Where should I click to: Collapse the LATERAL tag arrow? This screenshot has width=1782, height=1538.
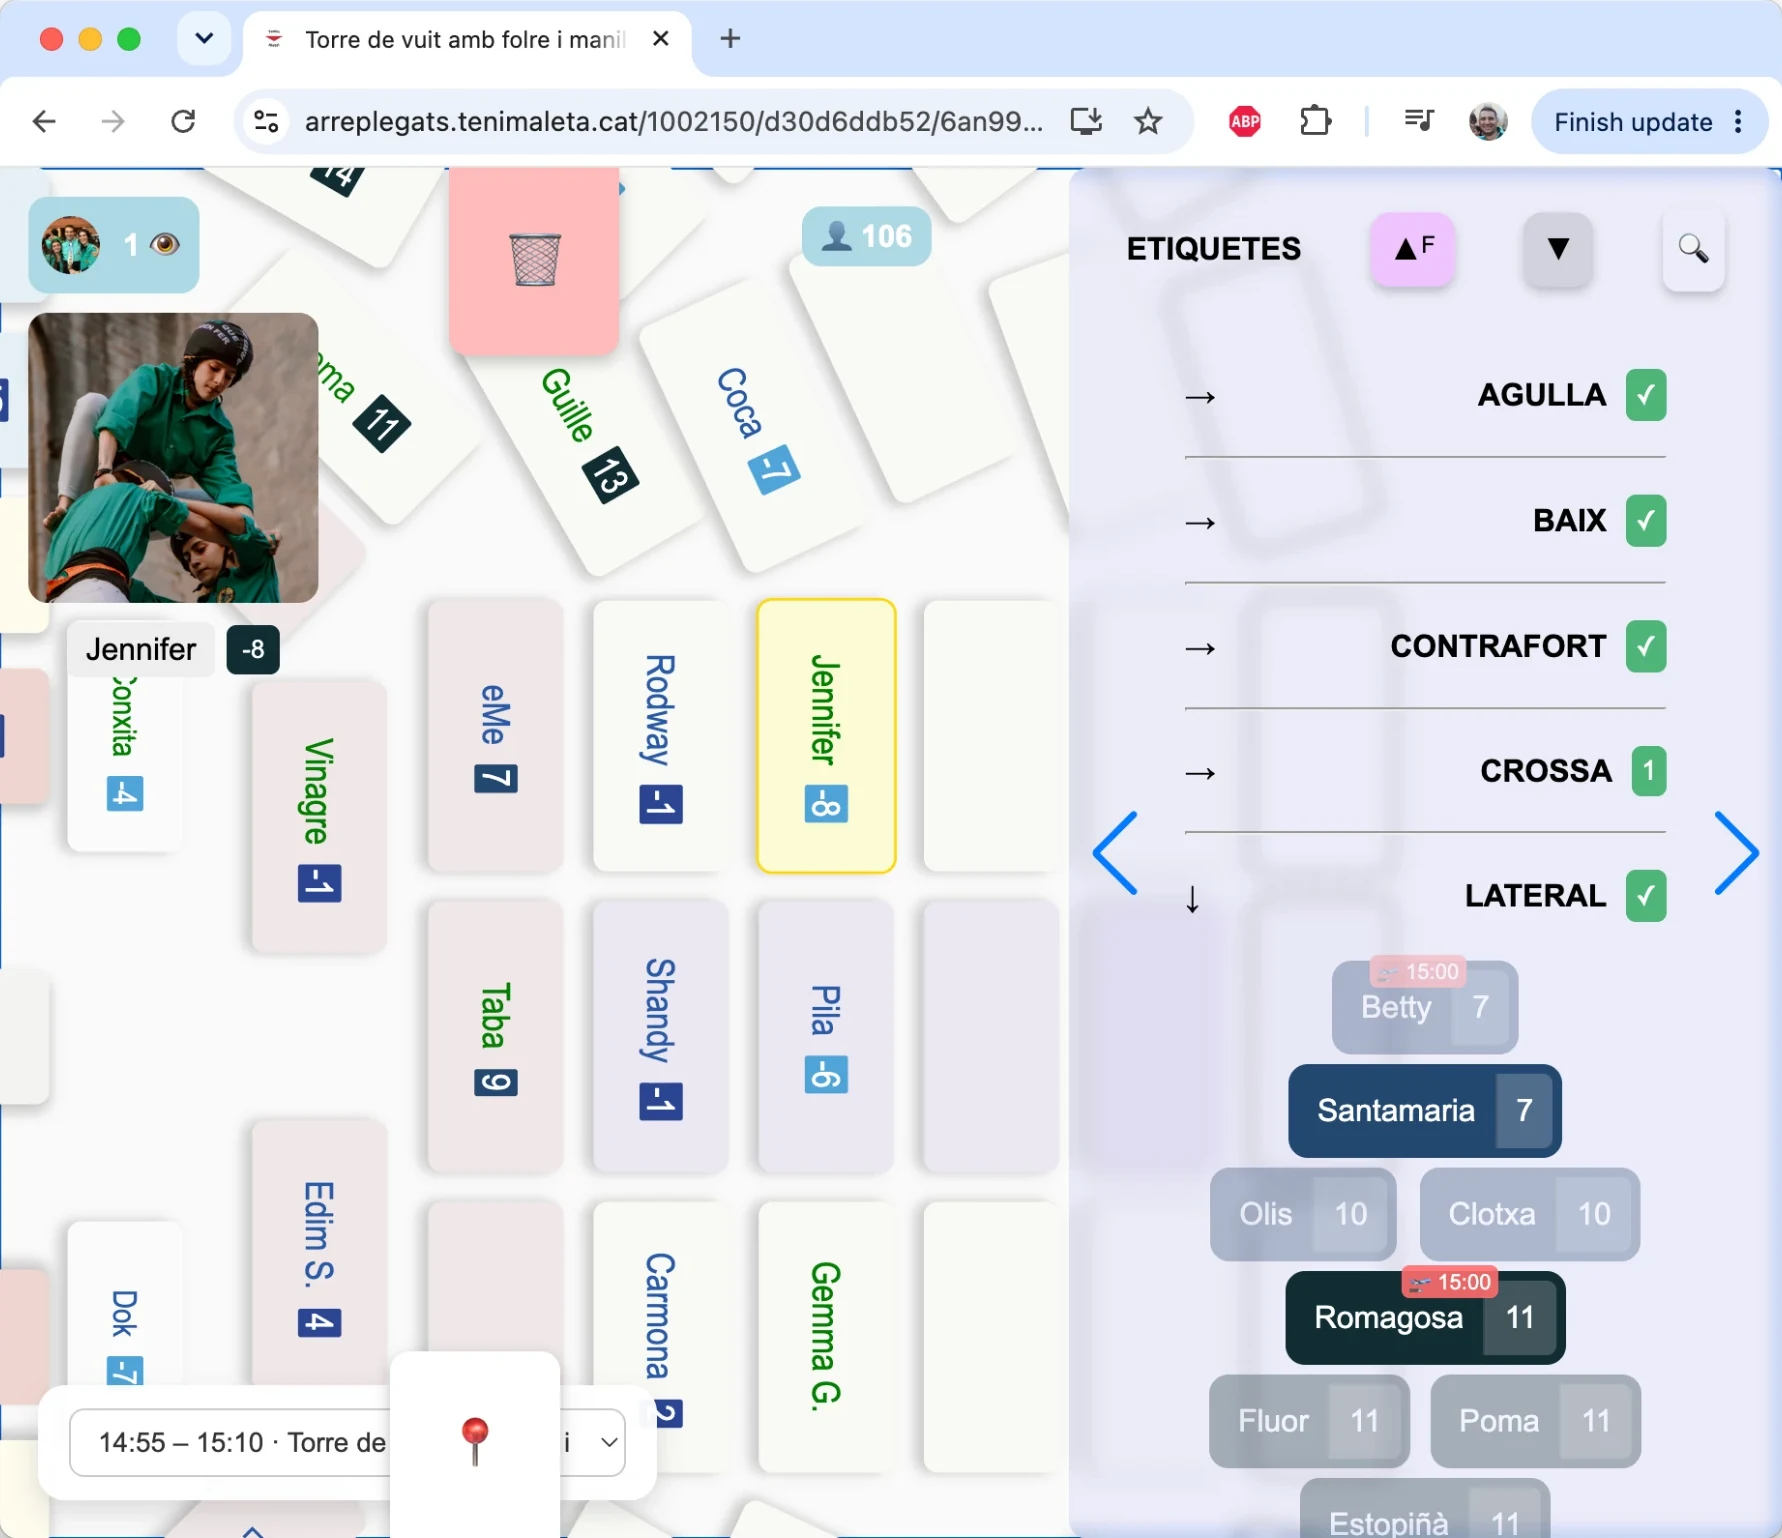[x=1192, y=899]
